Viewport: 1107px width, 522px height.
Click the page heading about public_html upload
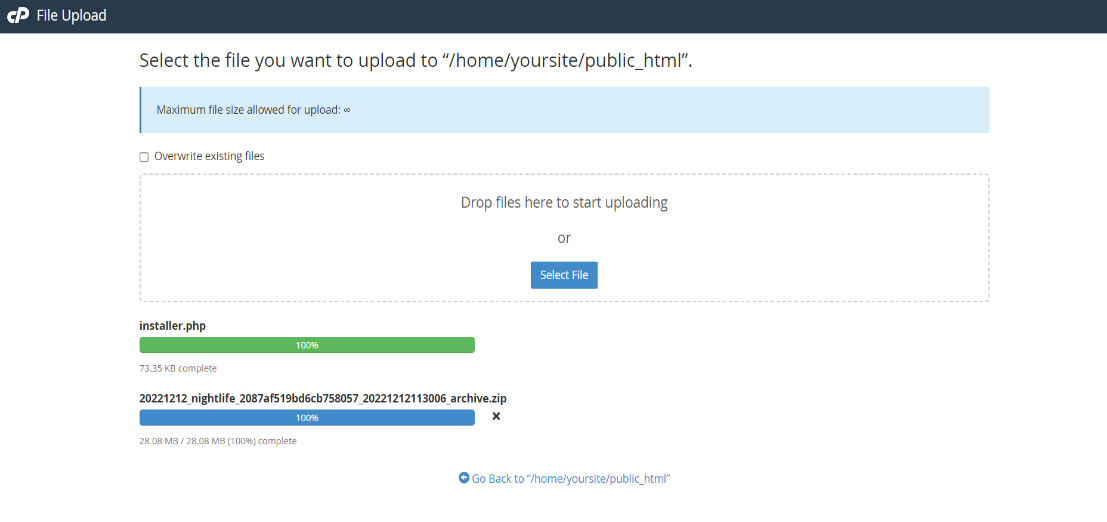(416, 61)
